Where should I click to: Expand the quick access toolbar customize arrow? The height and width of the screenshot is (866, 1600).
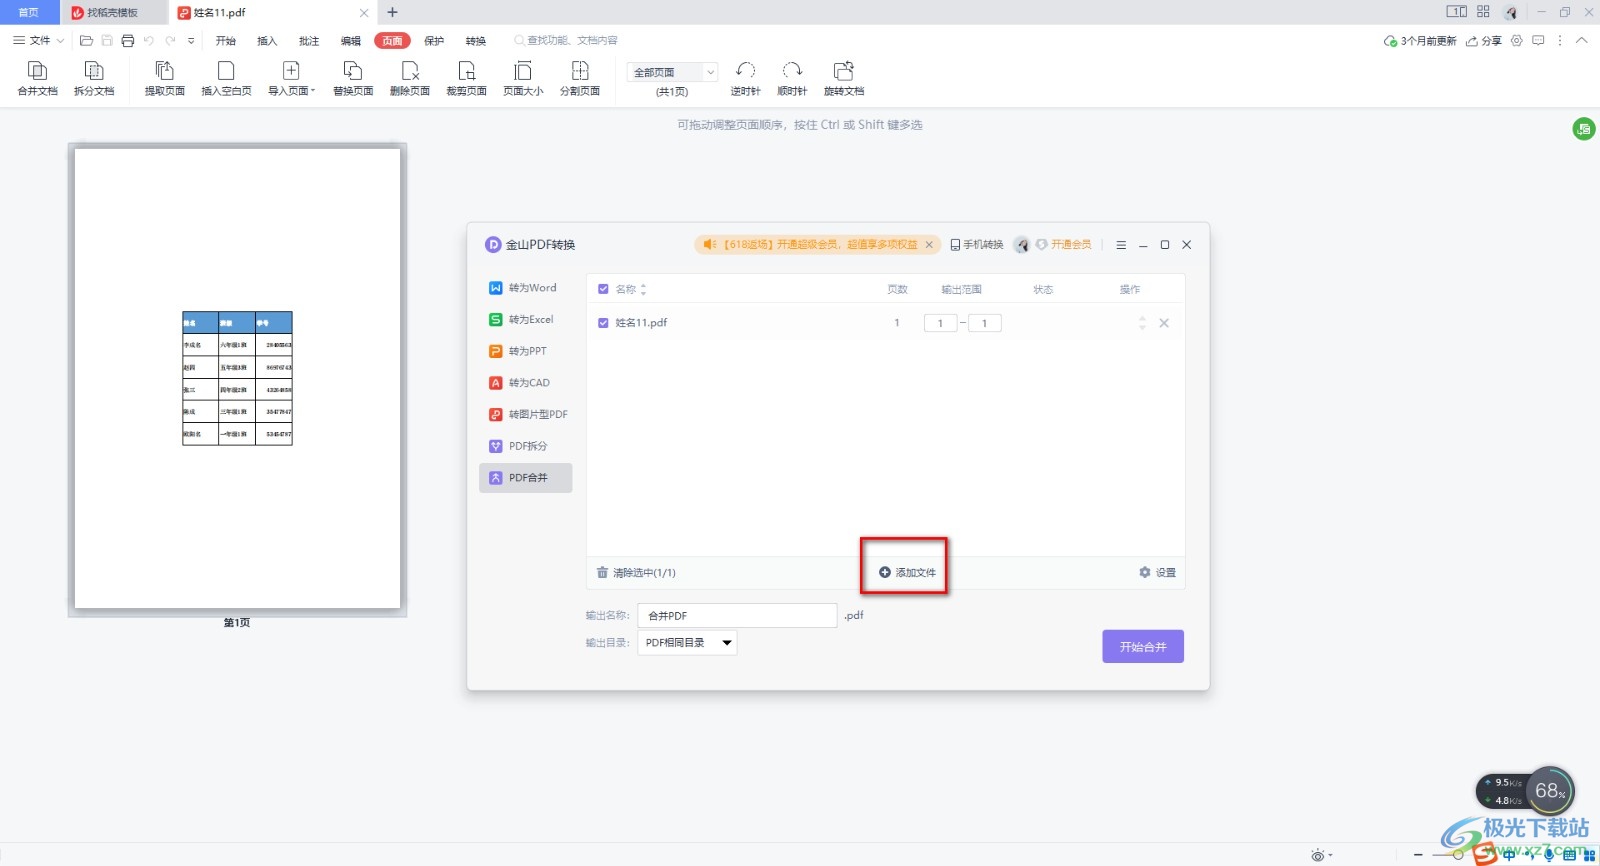click(x=191, y=41)
